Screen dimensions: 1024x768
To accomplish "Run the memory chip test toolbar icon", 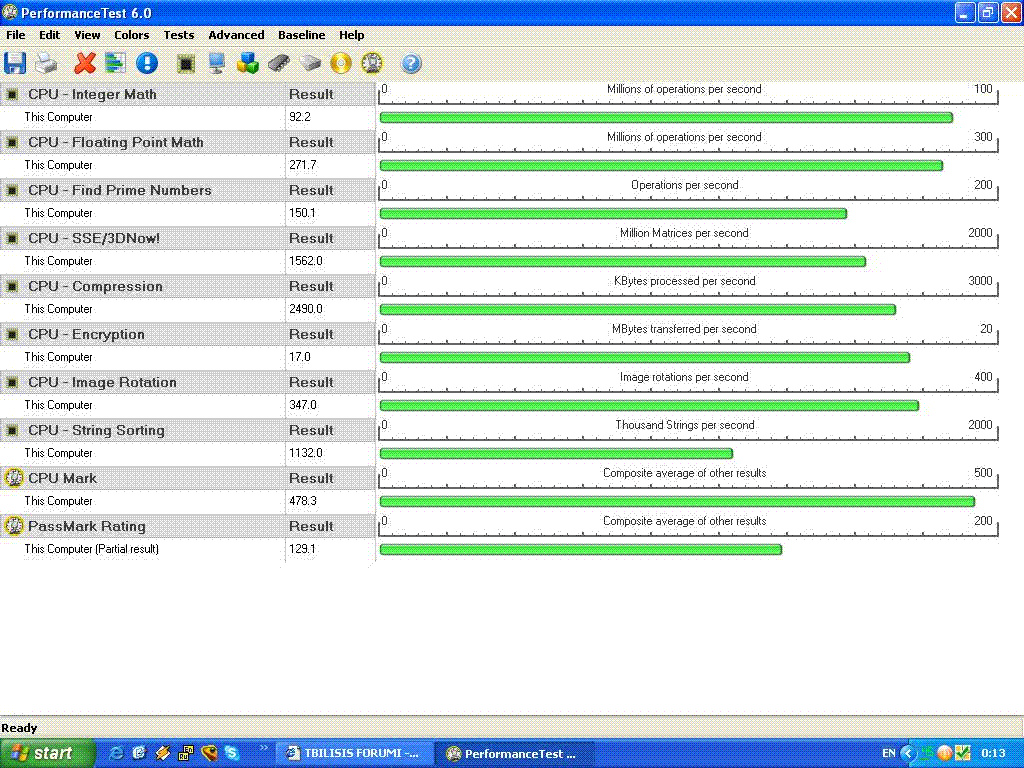I will (279, 63).
